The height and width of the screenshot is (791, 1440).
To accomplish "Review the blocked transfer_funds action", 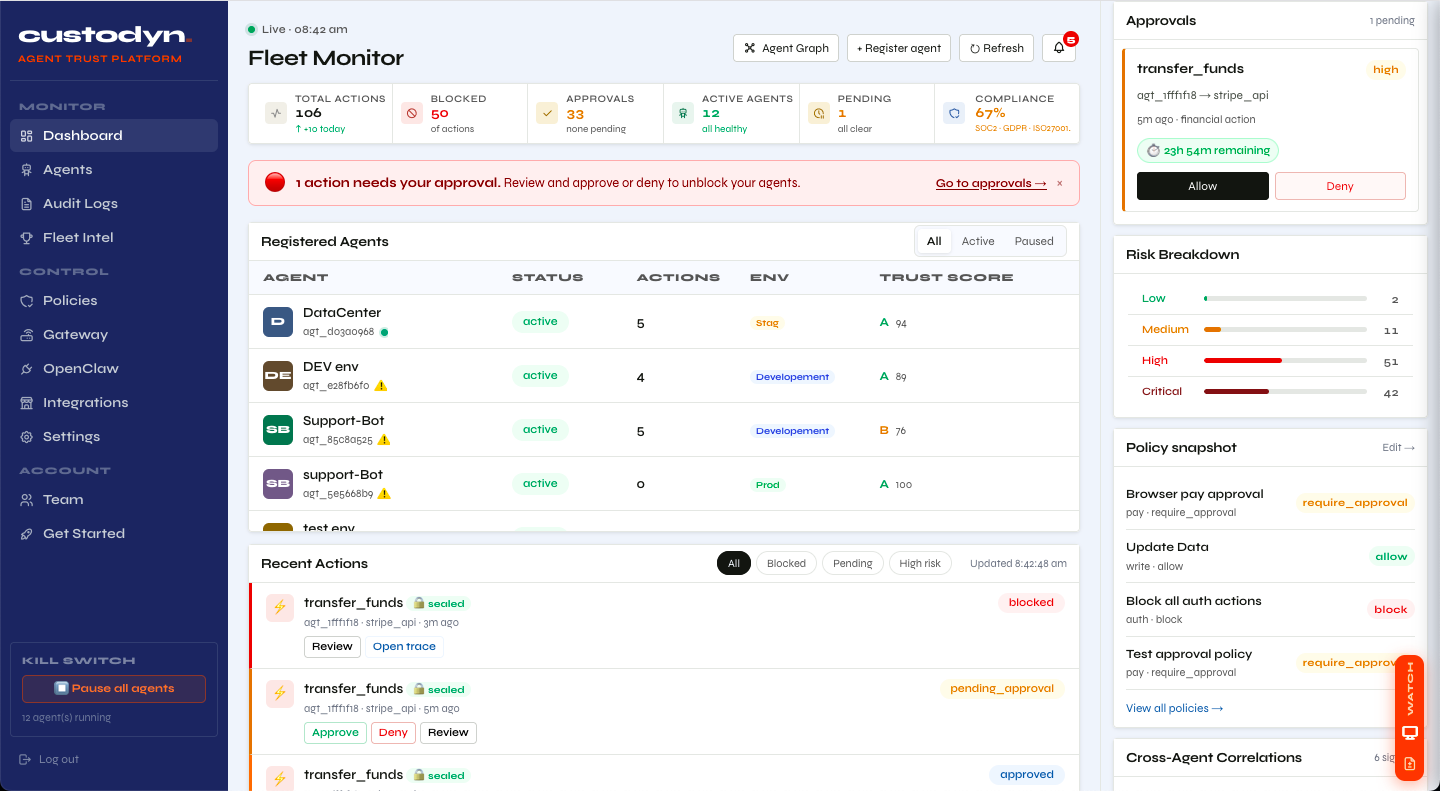I will [332, 647].
